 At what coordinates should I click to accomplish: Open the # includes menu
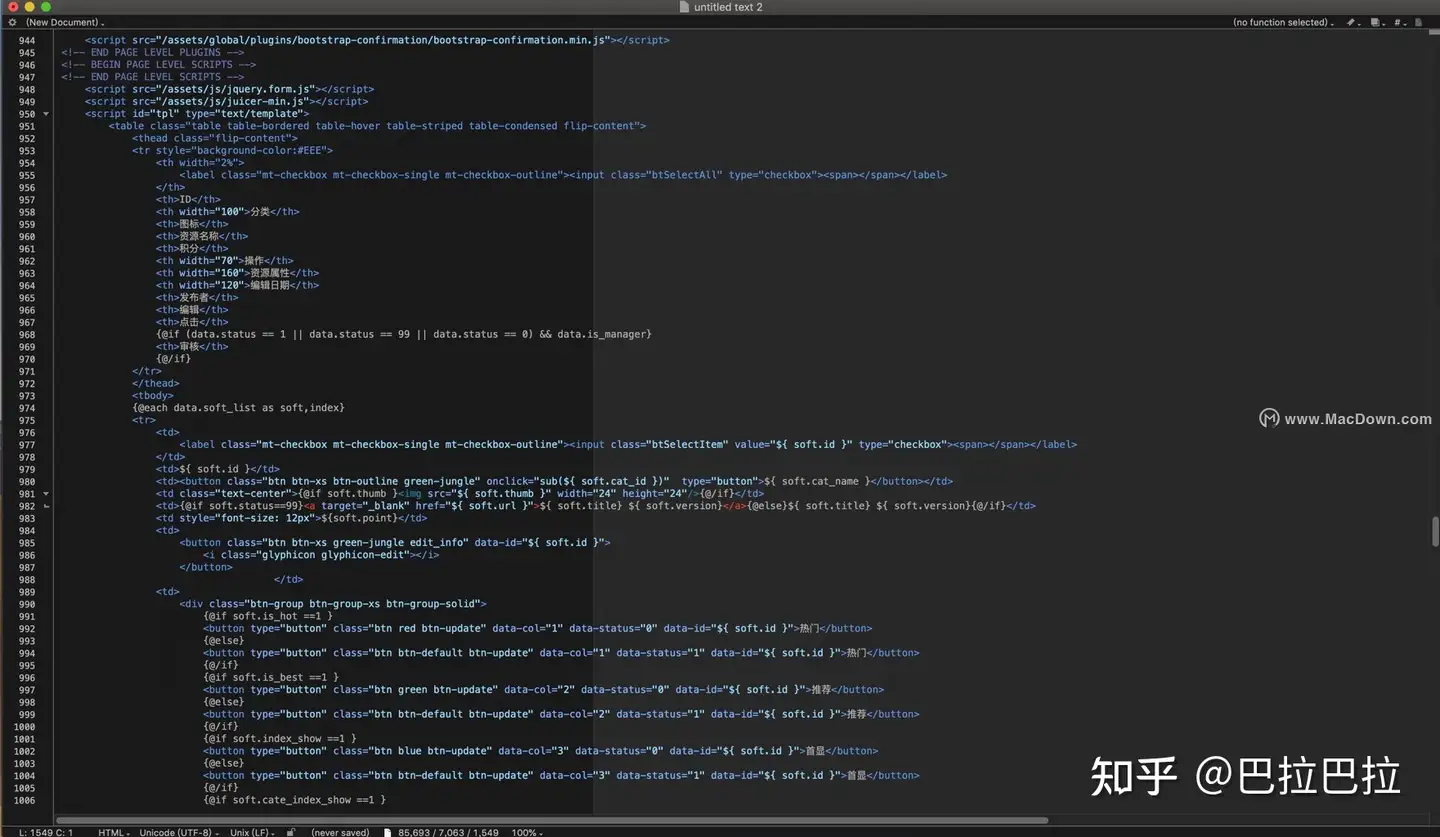(x=1402, y=22)
